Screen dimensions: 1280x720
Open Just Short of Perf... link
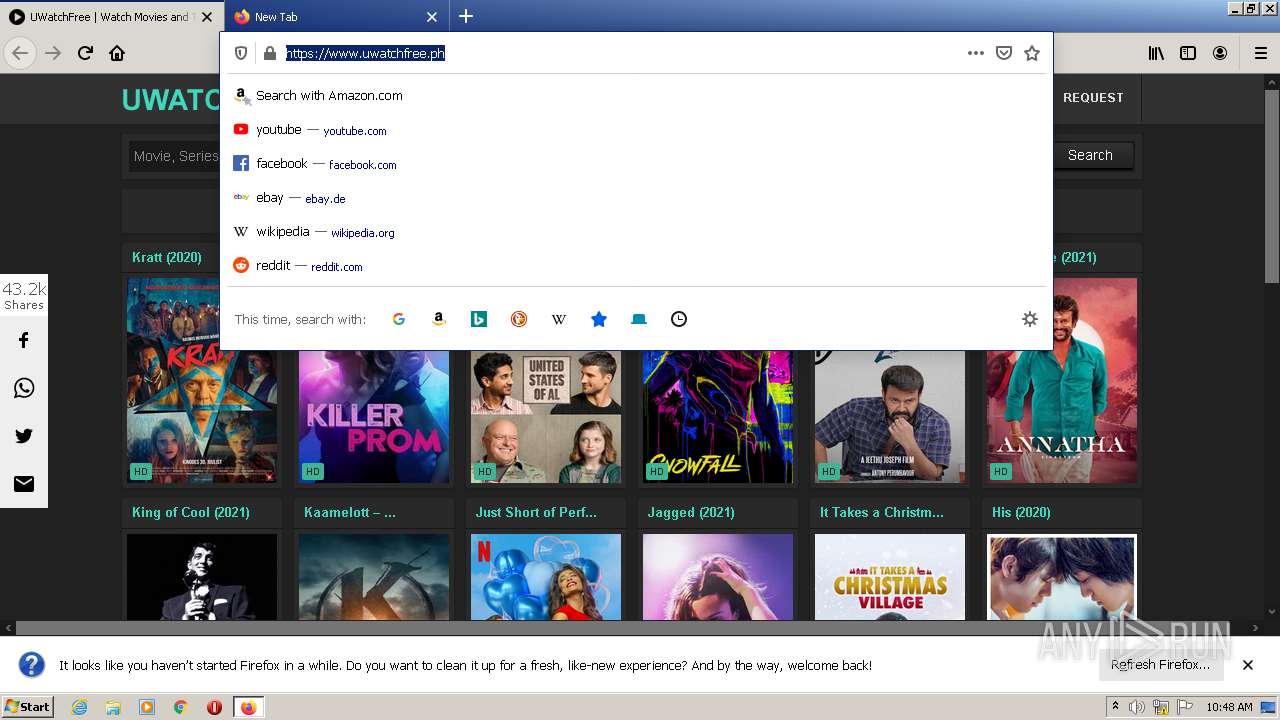point(536,512)
